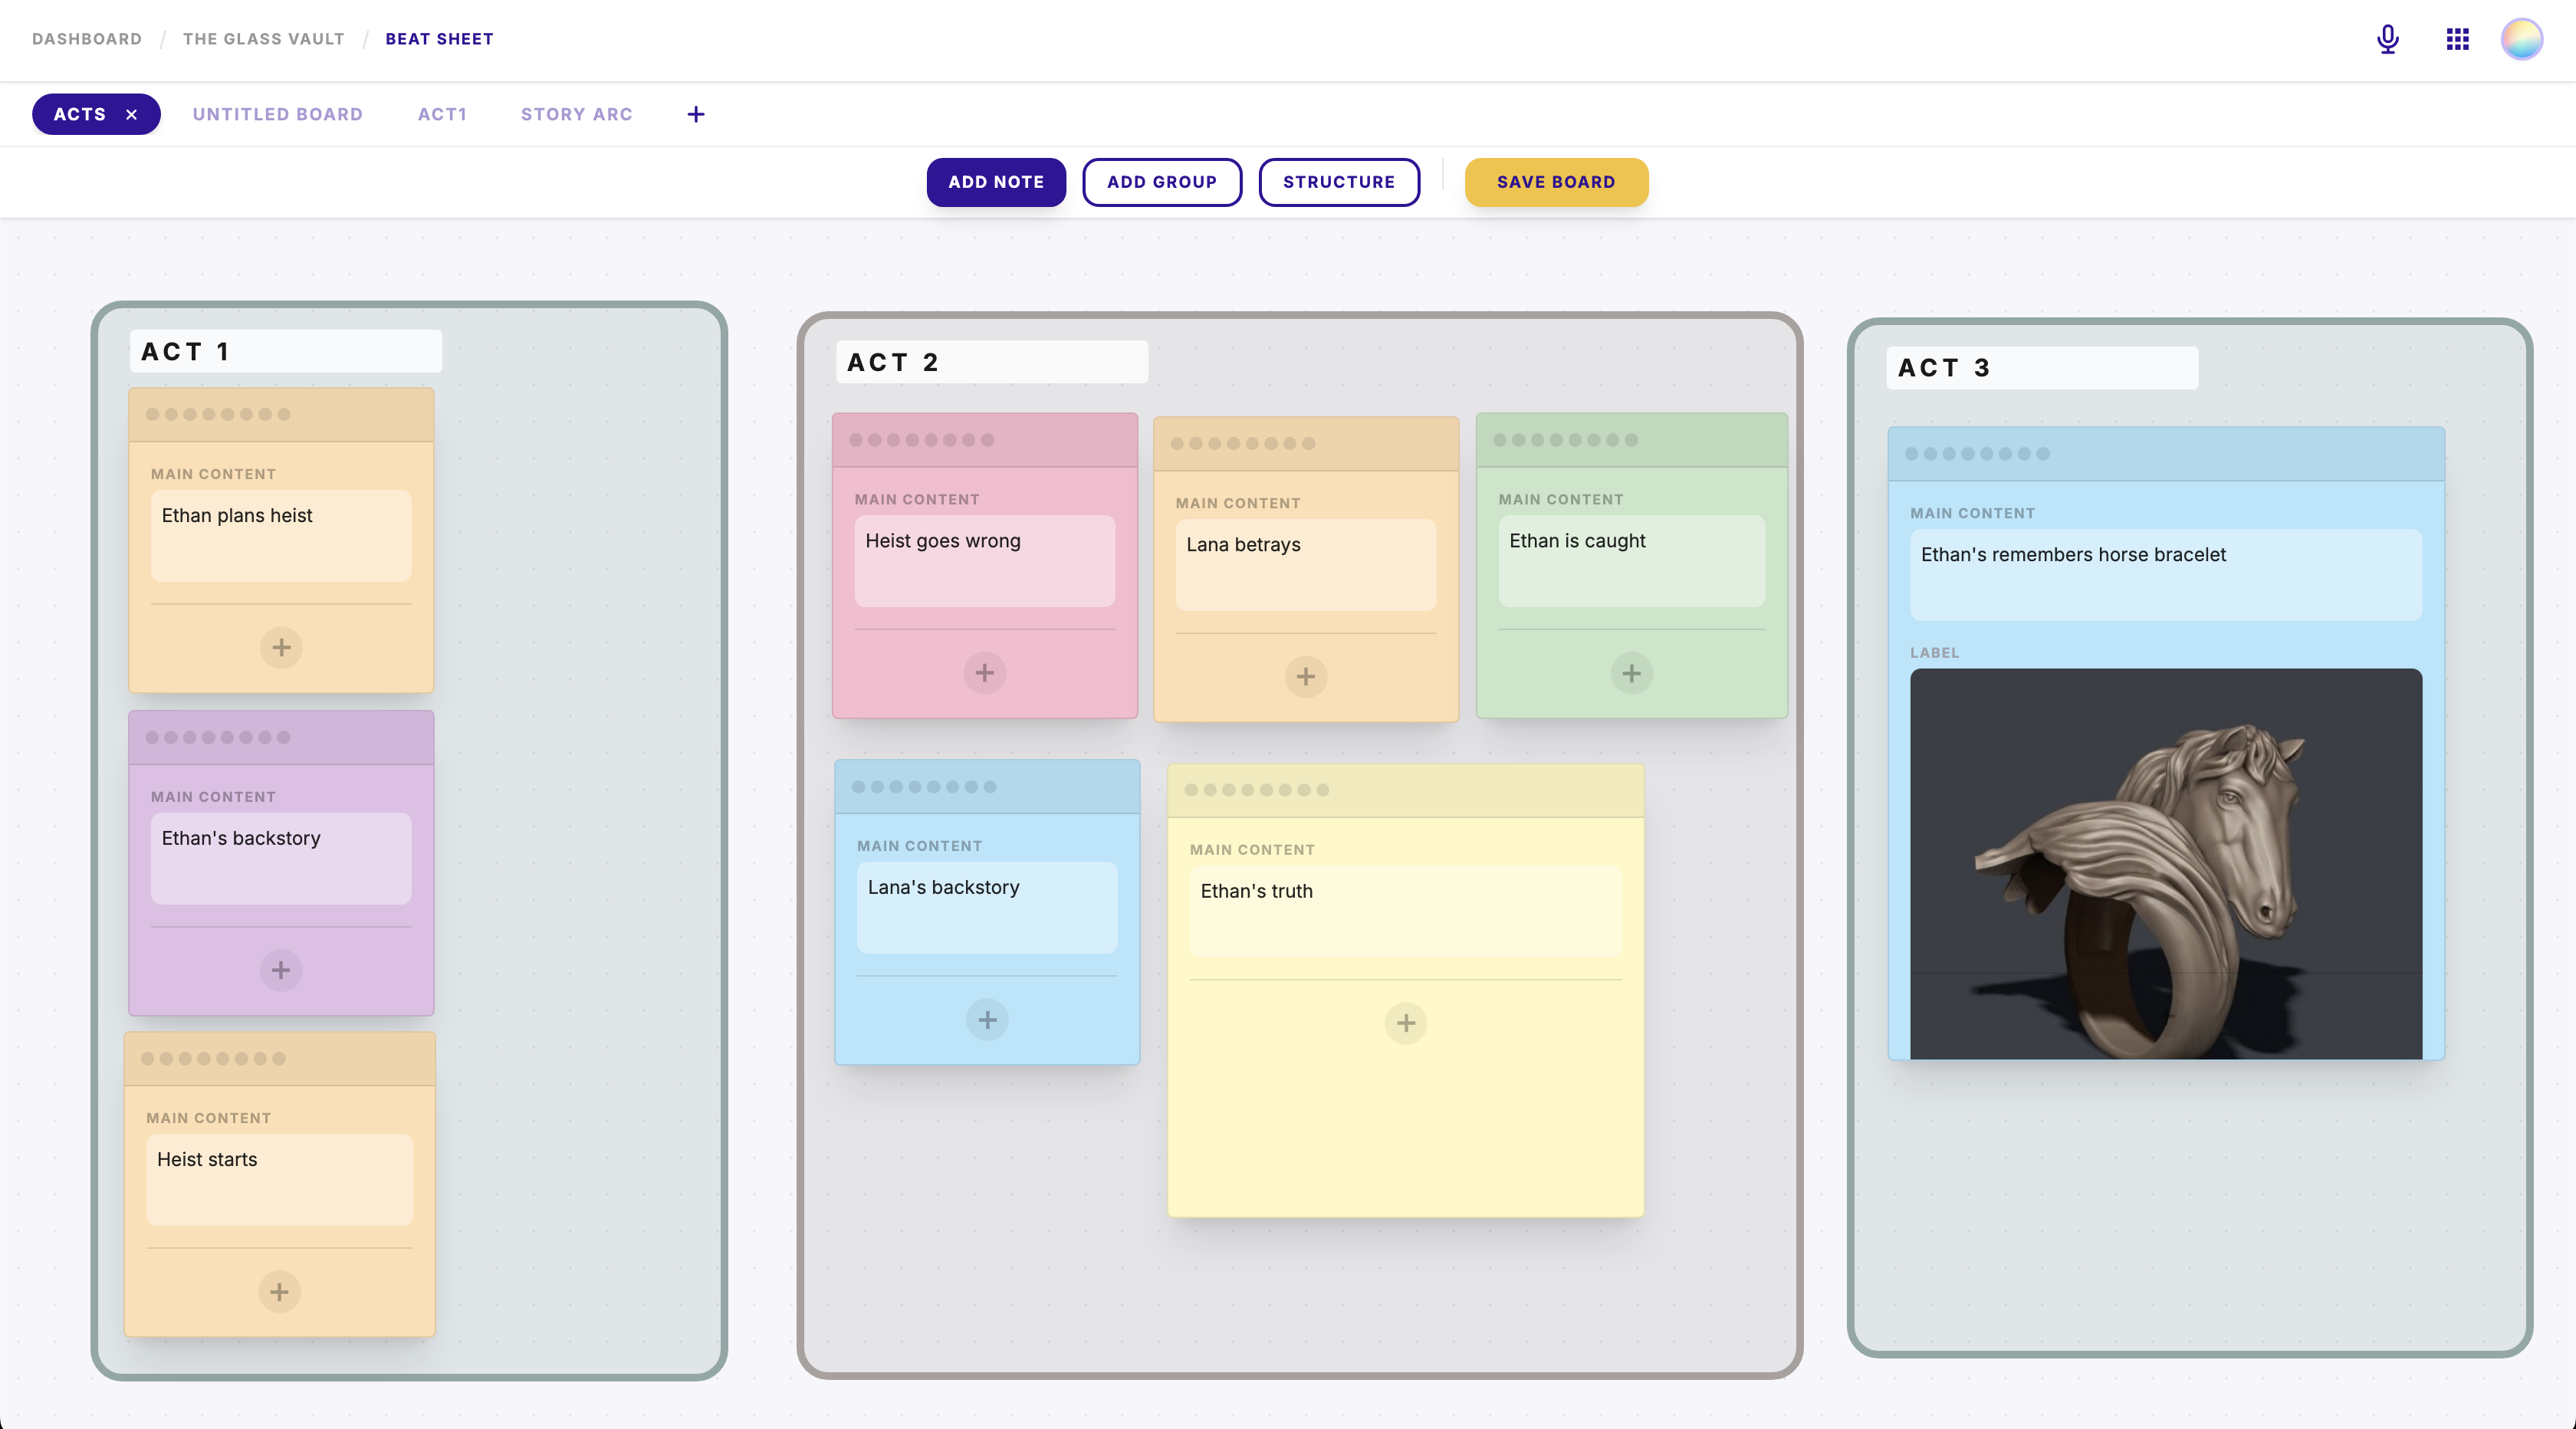Edit the ACT 2 group title field
This screenshot has width=2576, height=1429.
click(990, 362)
